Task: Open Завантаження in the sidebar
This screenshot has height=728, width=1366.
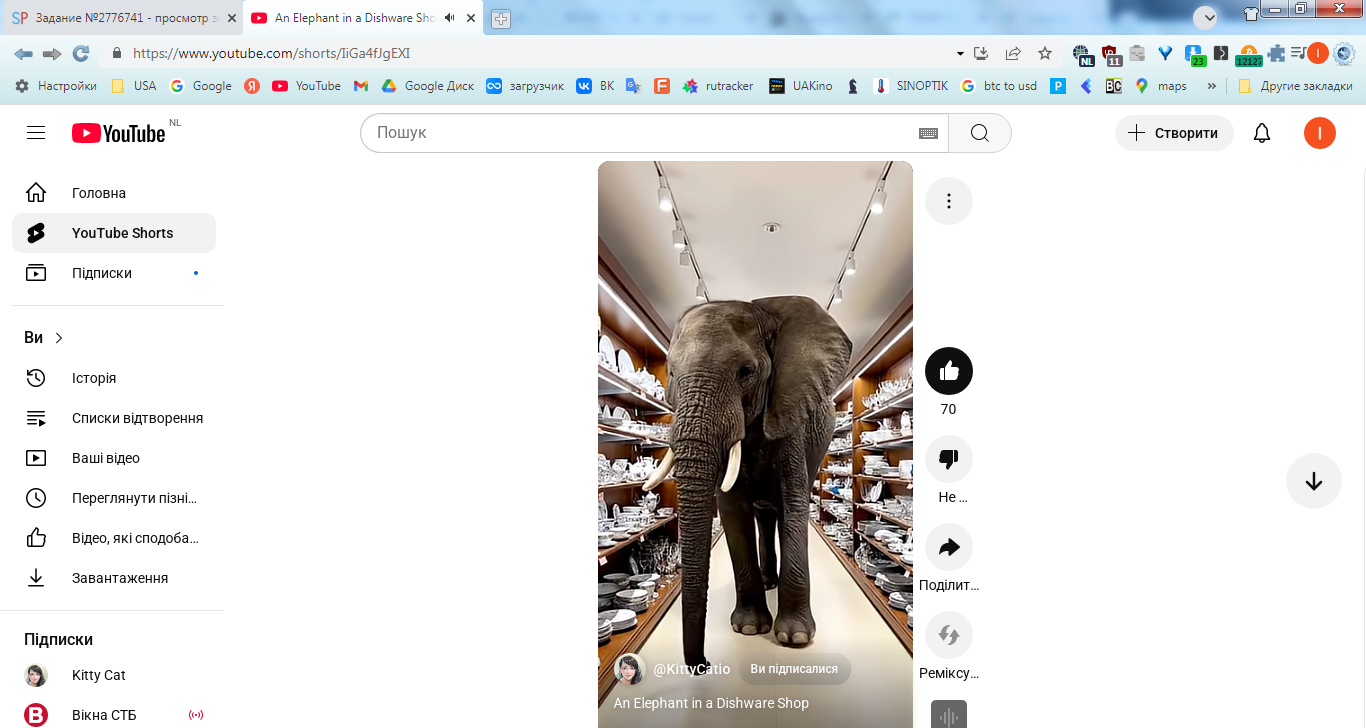Action: pos(114,578)
